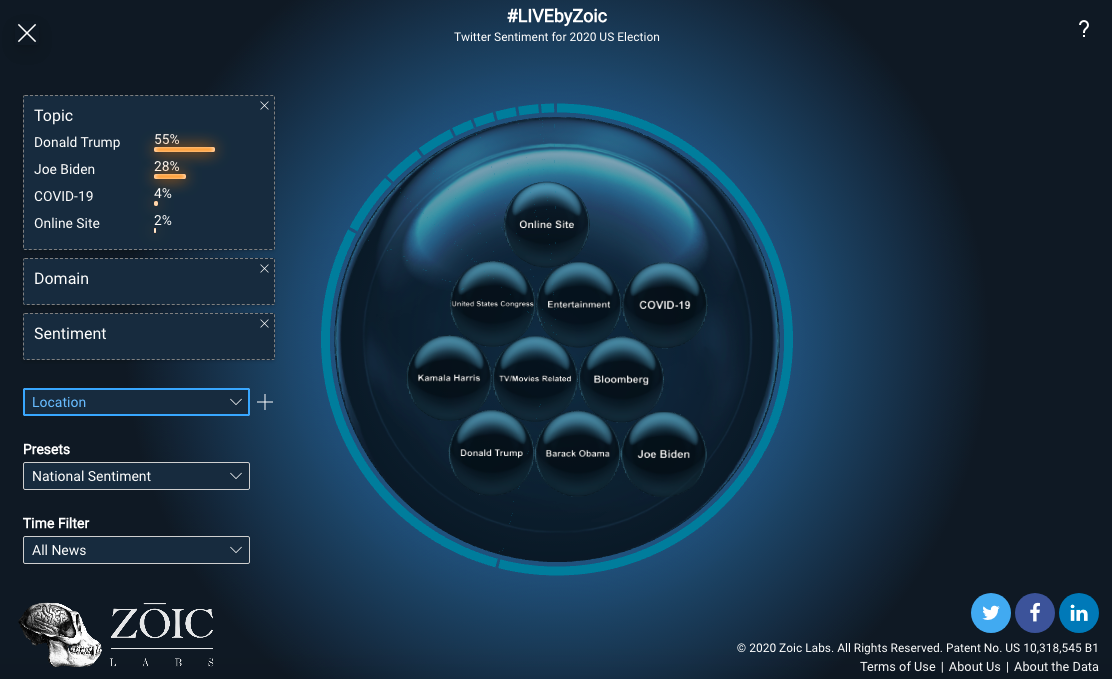
Task: Remove the Topic filter panel
Action: (264, 106)
